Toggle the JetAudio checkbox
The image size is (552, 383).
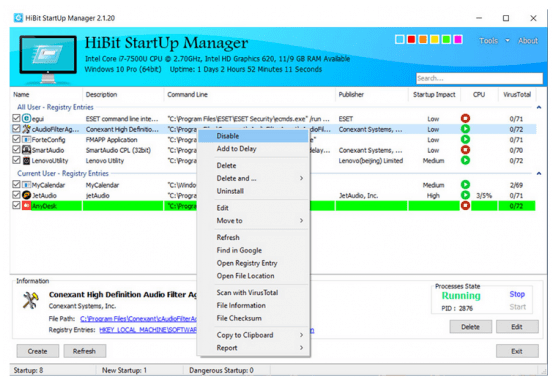coord(16,195)
